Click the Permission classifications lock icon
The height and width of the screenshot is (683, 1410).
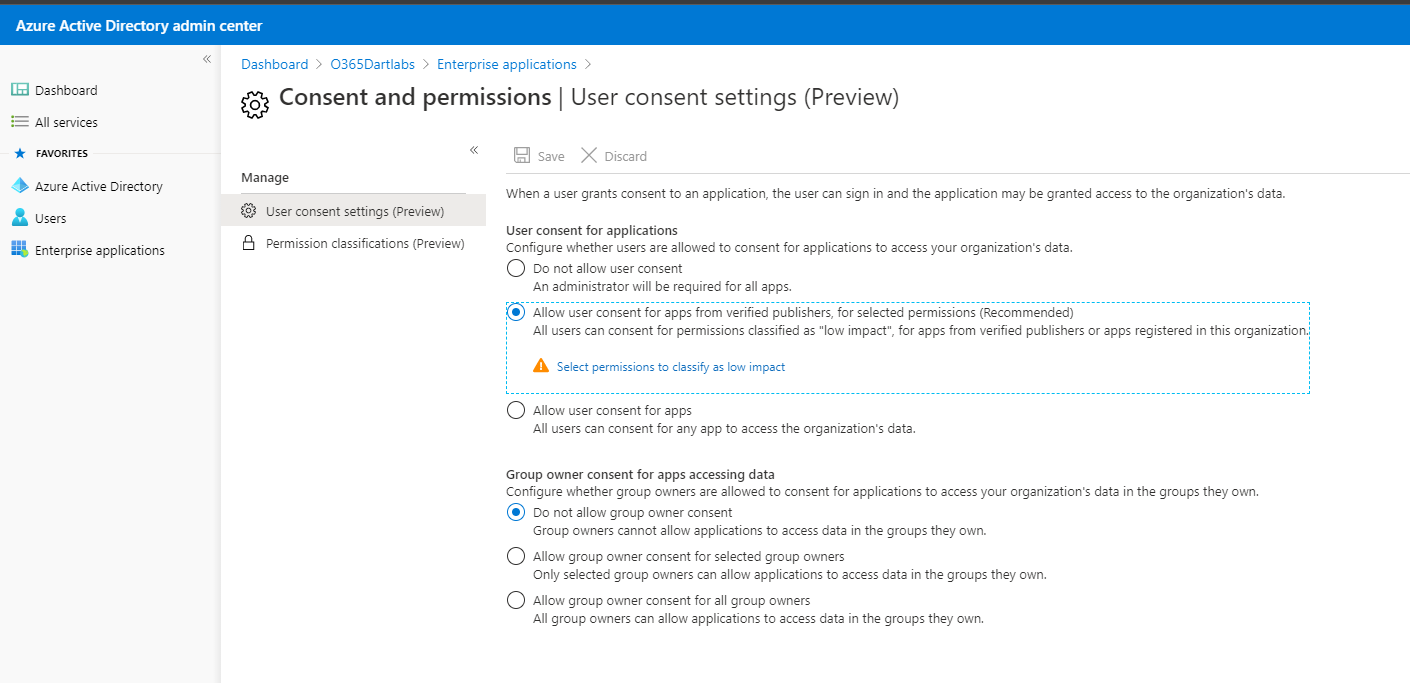point(249,243)
